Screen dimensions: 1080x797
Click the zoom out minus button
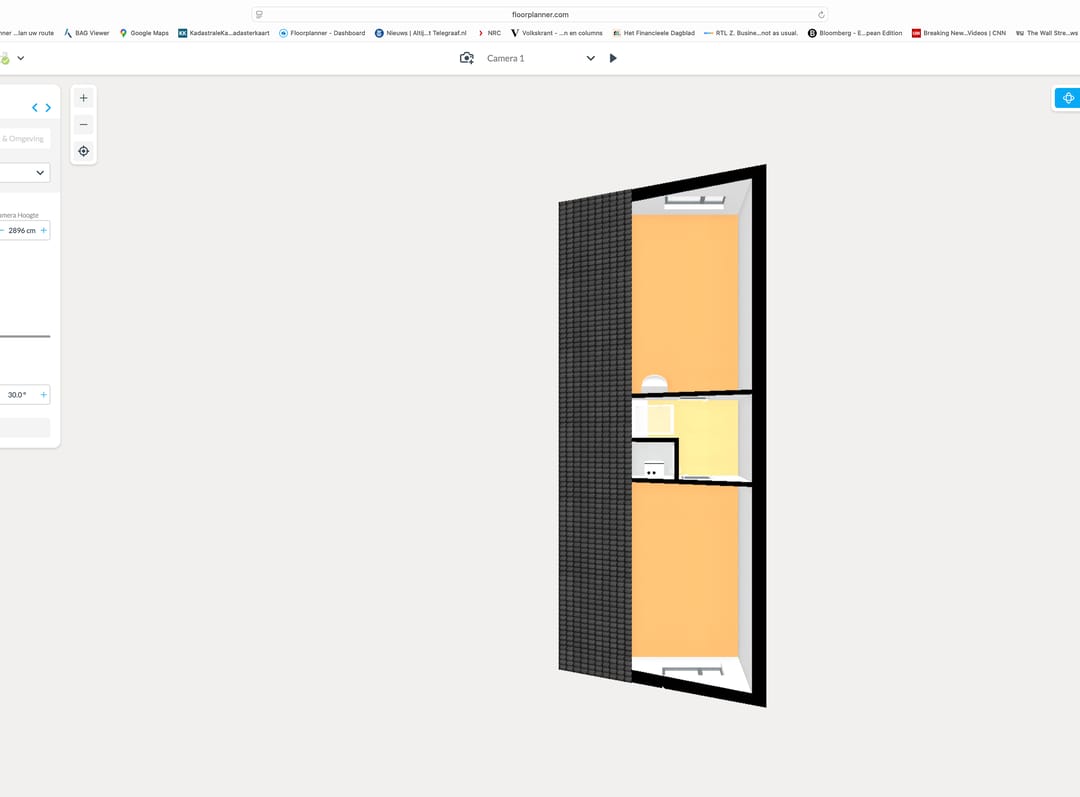coord(84,125)
